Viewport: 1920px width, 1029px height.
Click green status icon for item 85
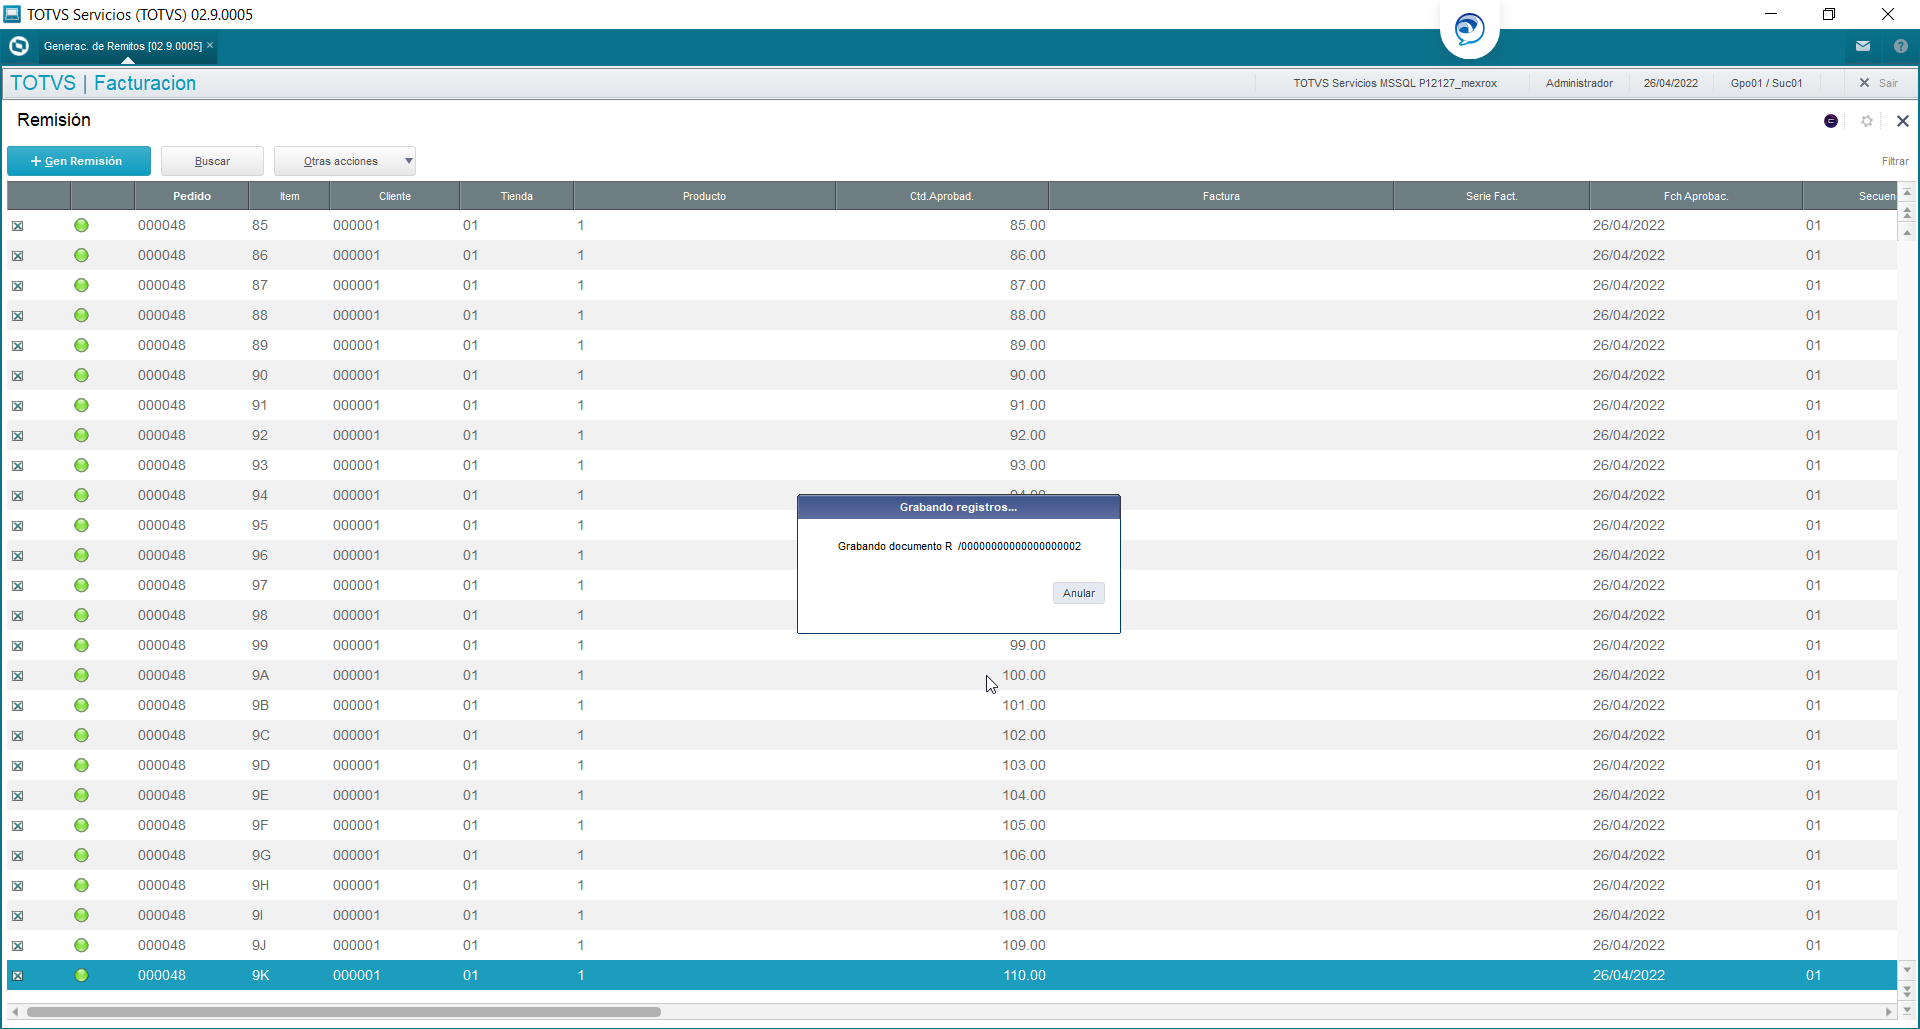tap(81, 225)
